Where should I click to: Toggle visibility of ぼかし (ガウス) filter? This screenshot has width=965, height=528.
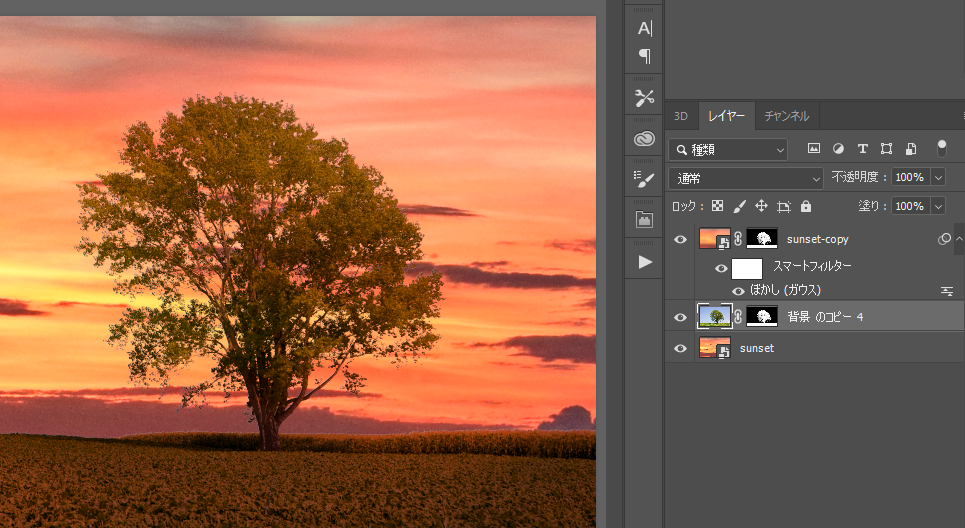pos(738,291)
